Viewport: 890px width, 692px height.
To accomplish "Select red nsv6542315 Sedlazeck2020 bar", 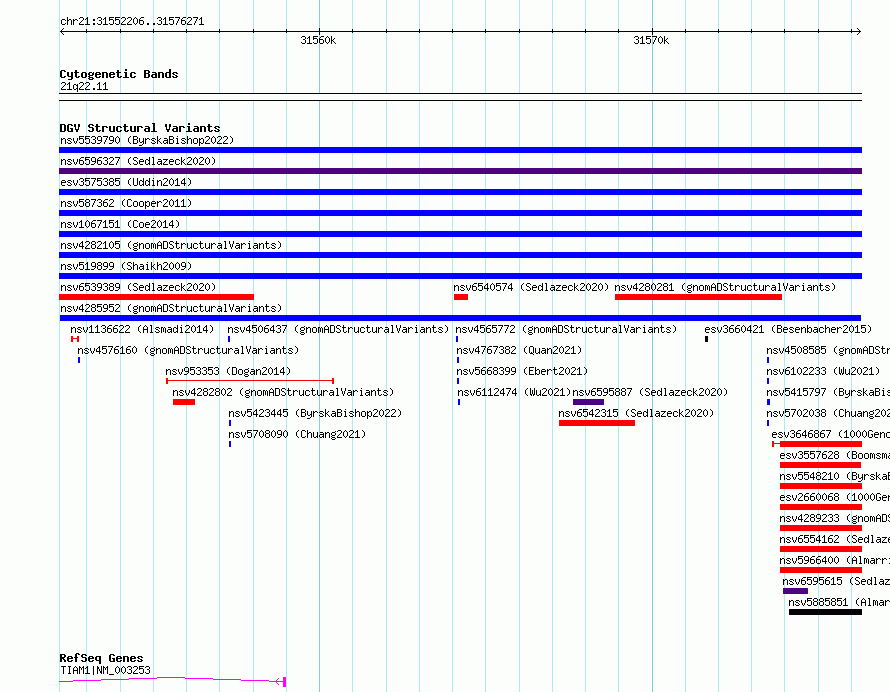I will (597, 423).
